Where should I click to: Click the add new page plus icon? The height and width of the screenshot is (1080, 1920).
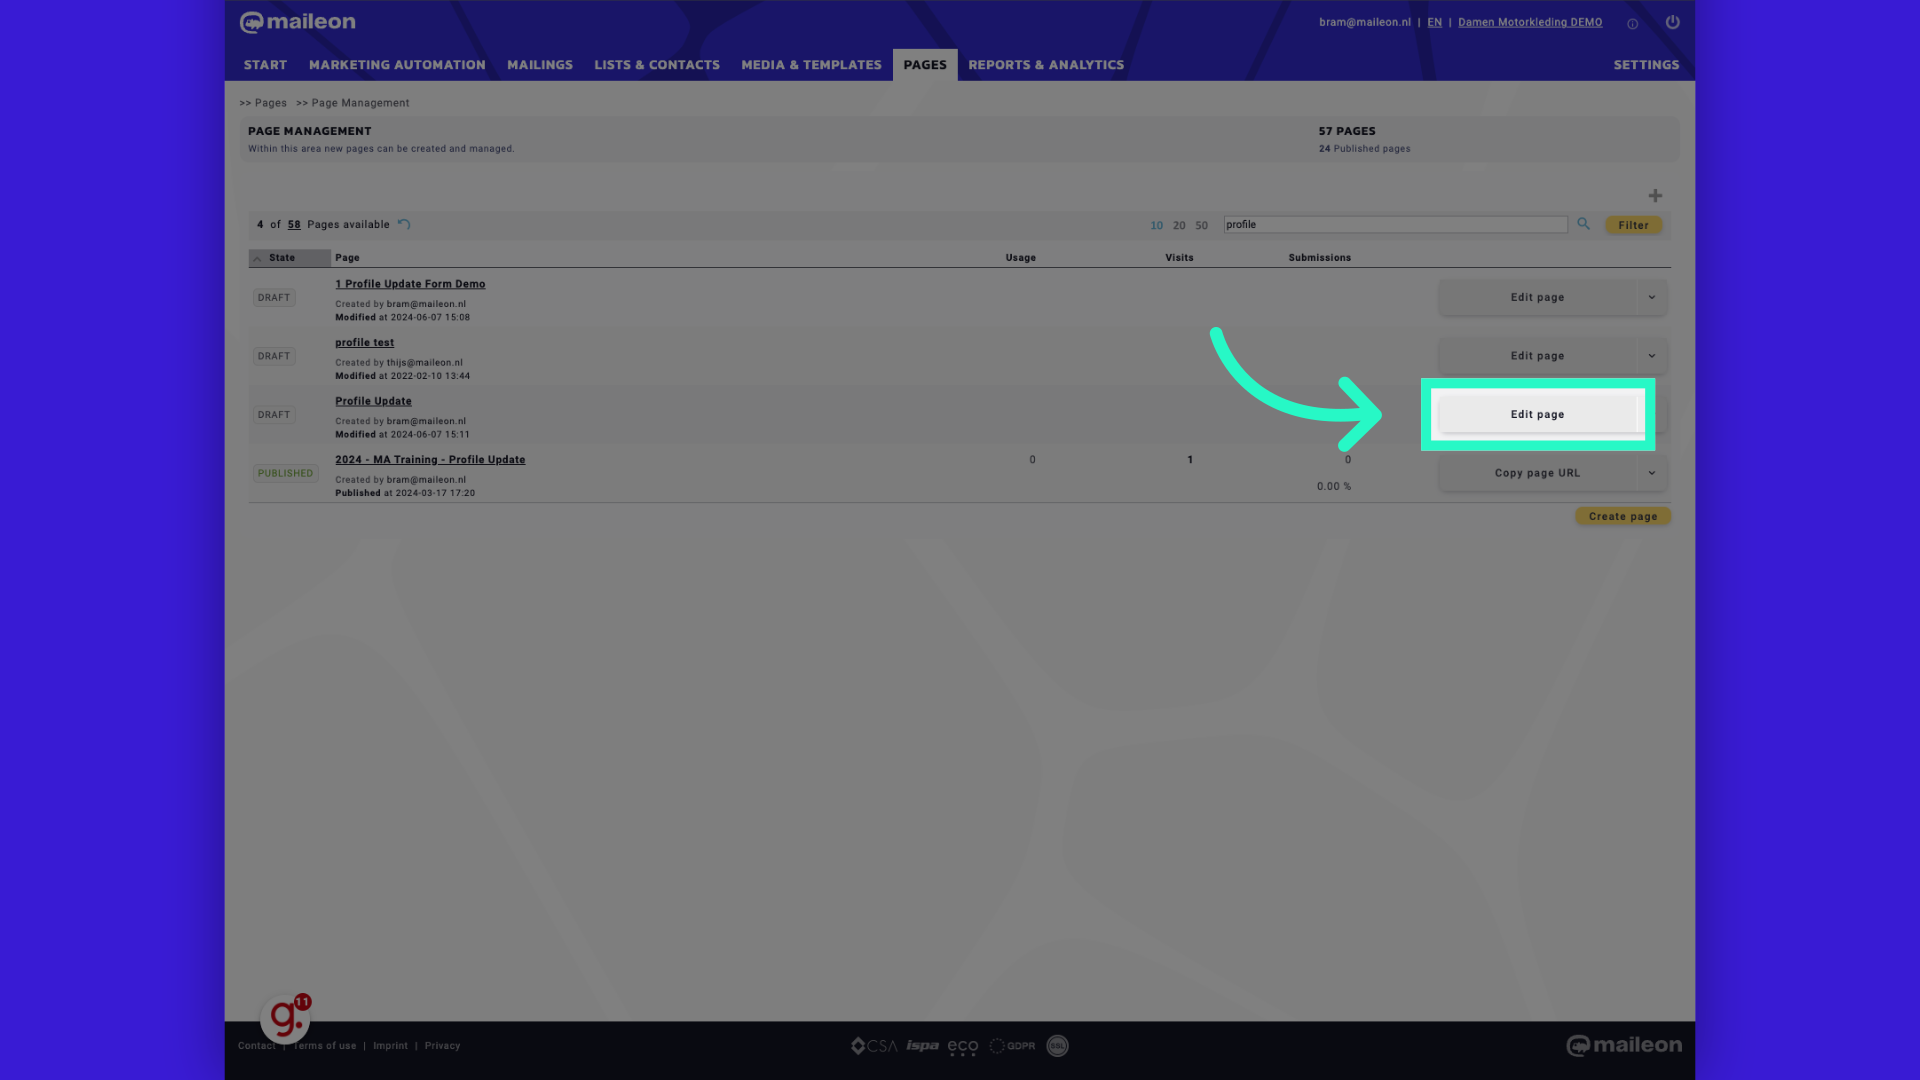coord(1656,195)
